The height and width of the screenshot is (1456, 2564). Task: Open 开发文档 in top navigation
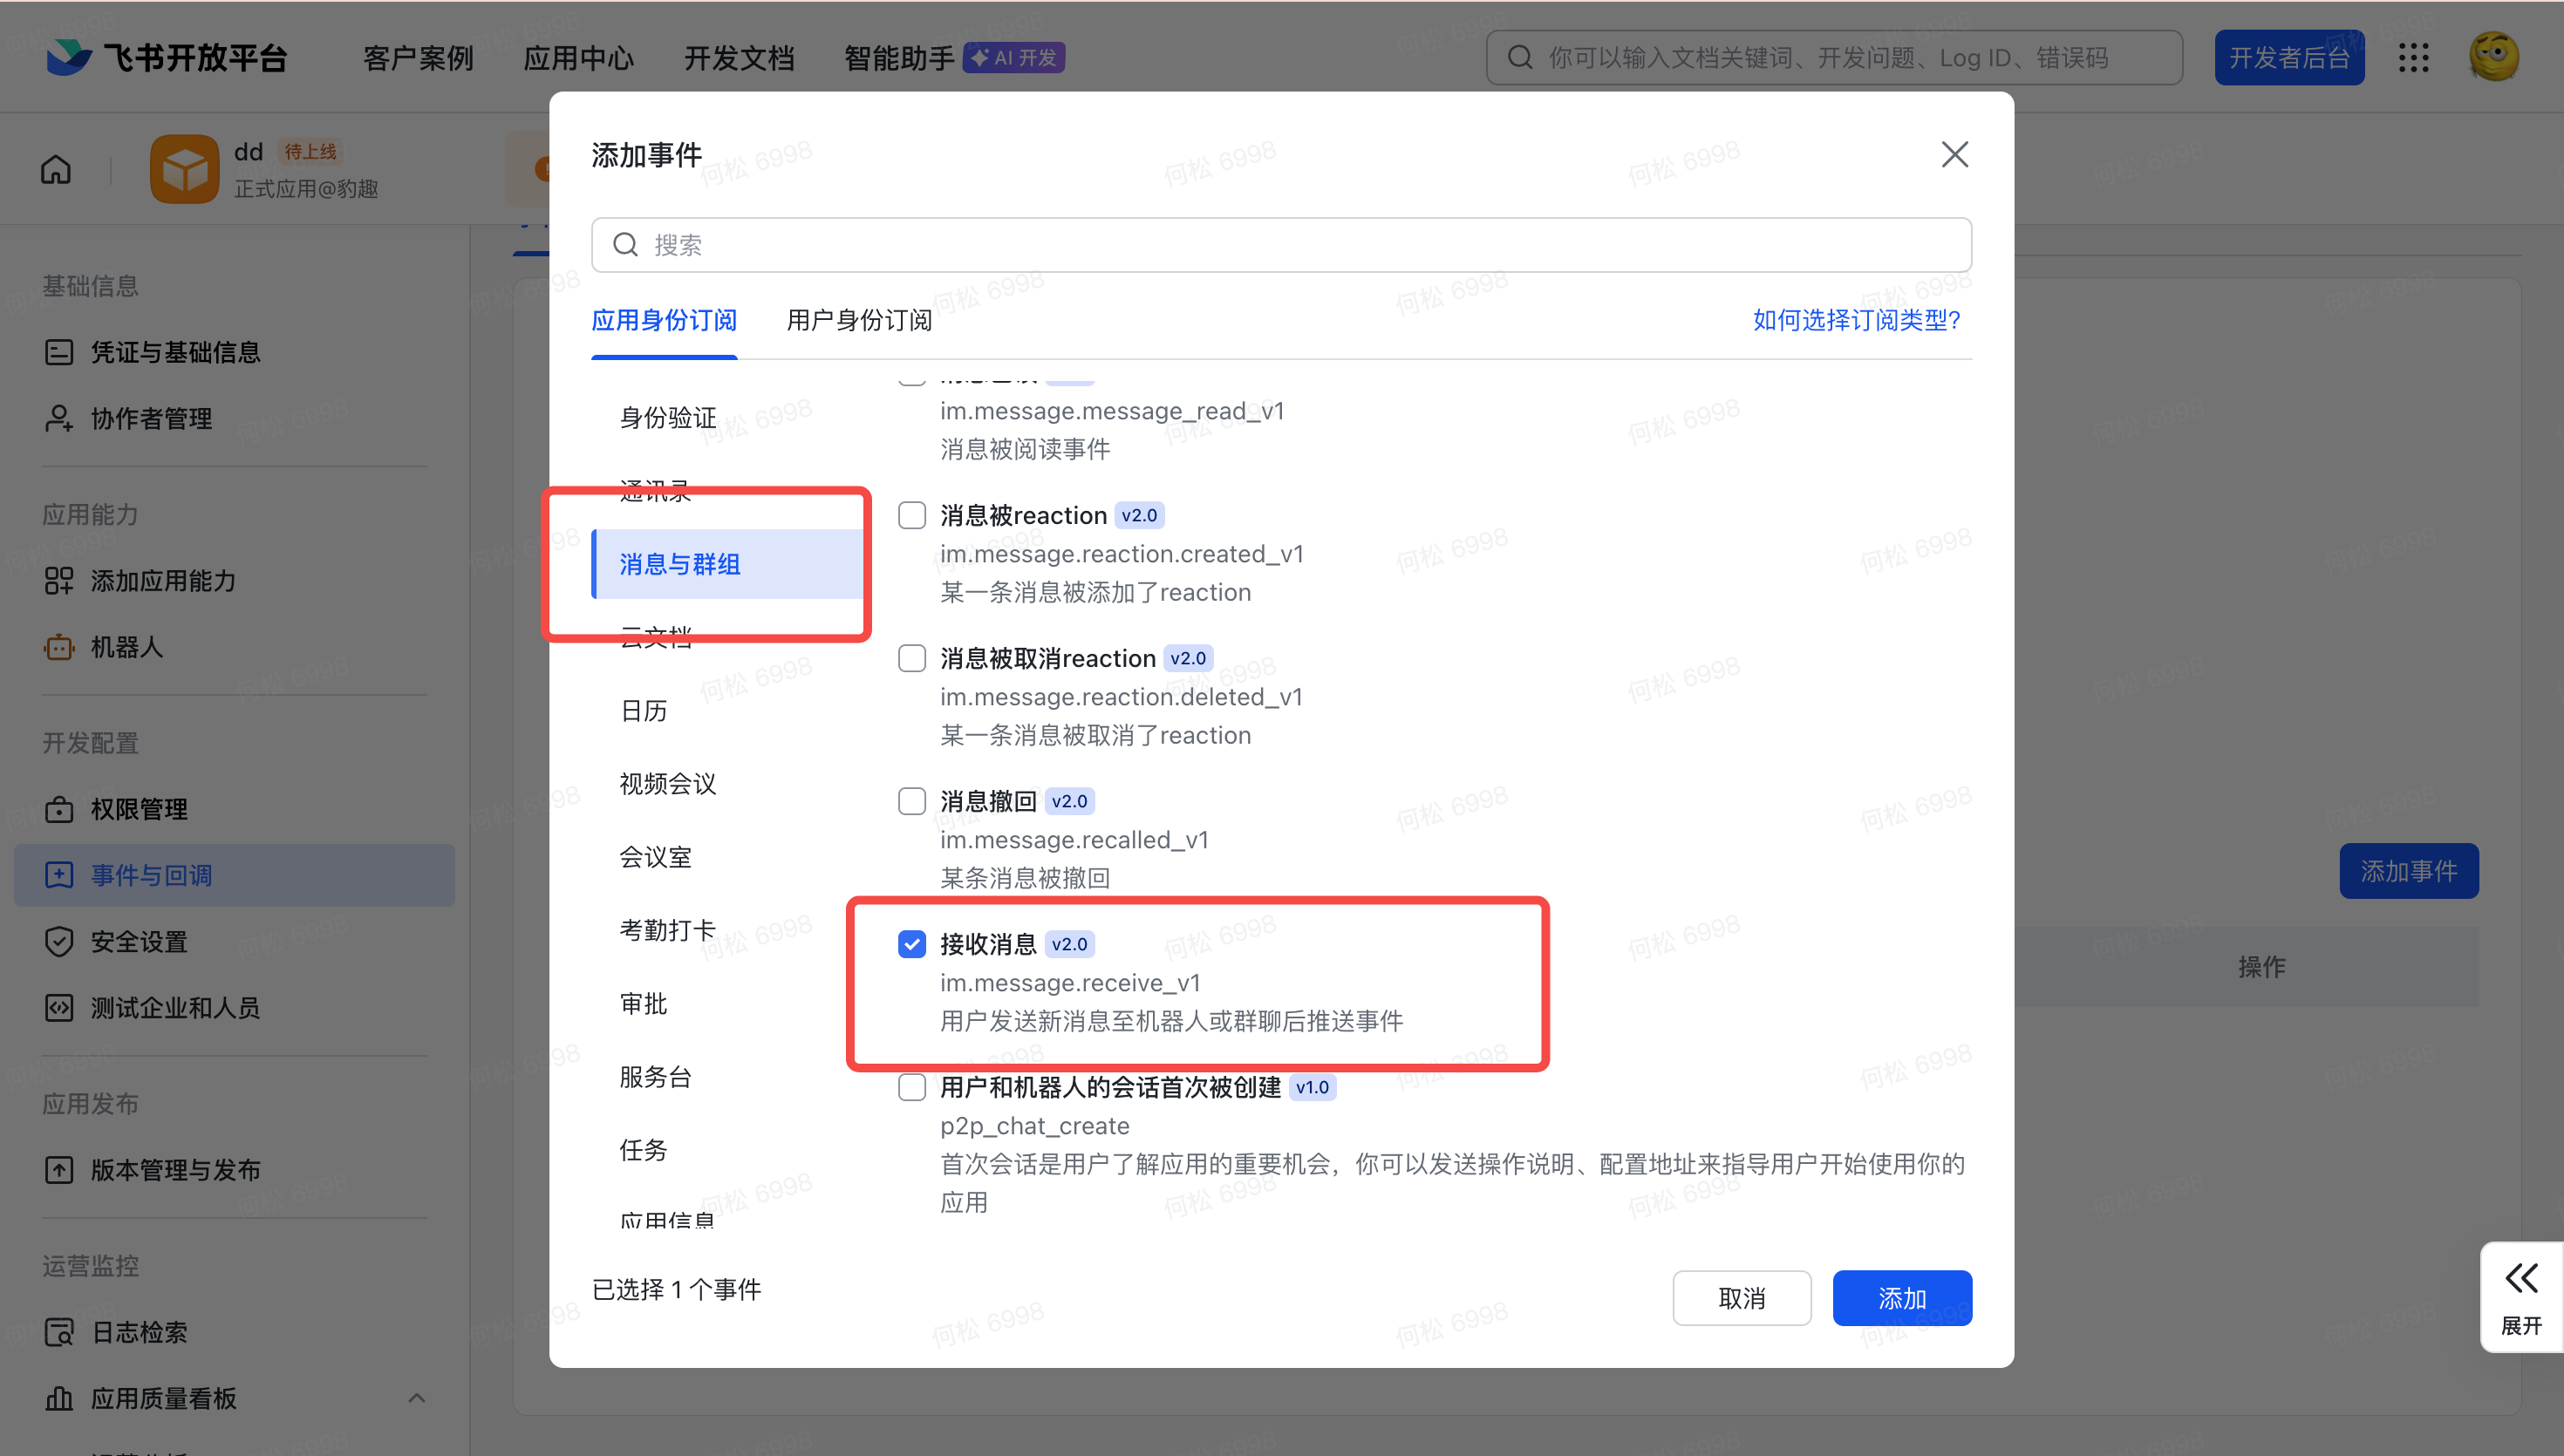pyautogui.click(x=739, y=58)
